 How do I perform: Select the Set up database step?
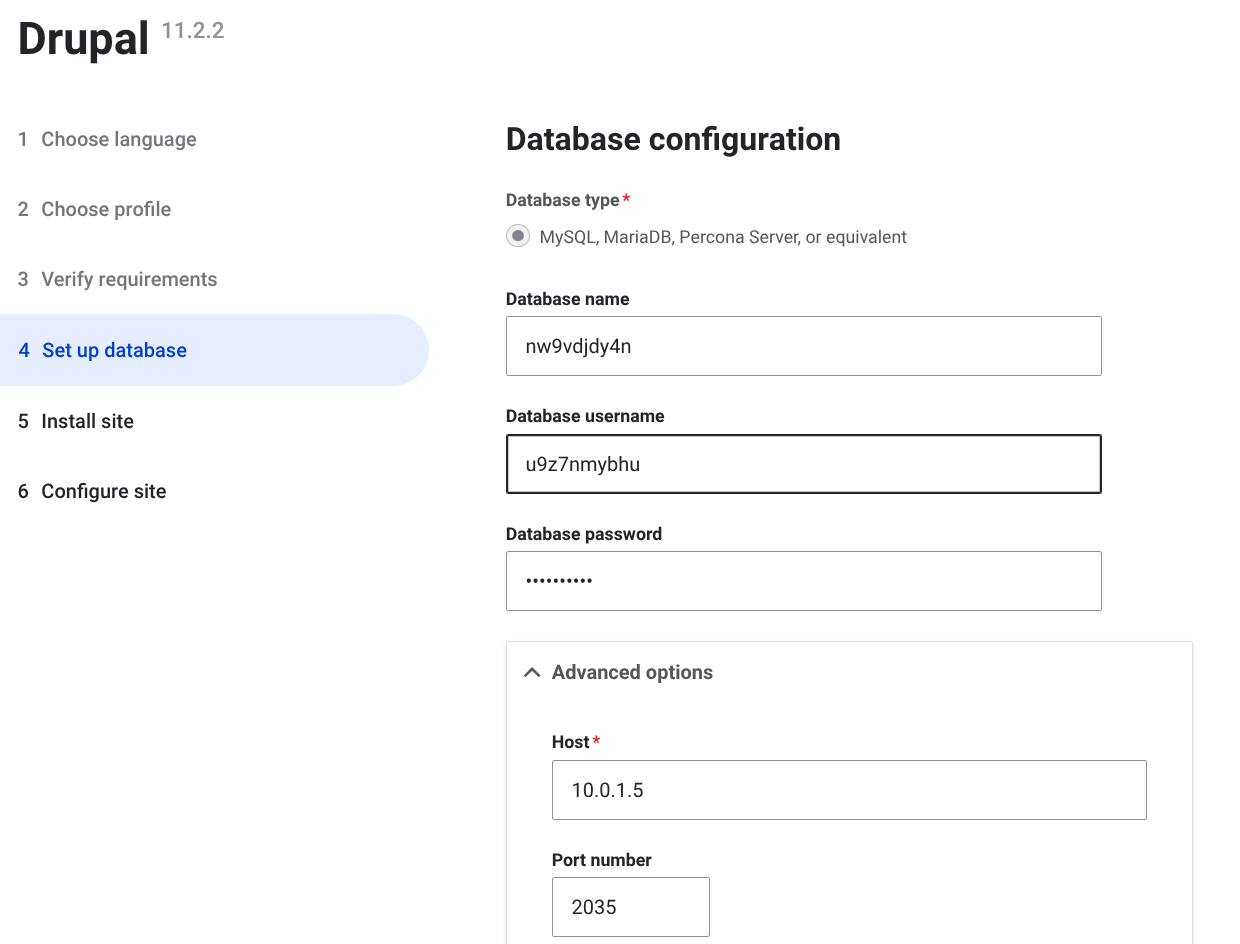point(114,351)
